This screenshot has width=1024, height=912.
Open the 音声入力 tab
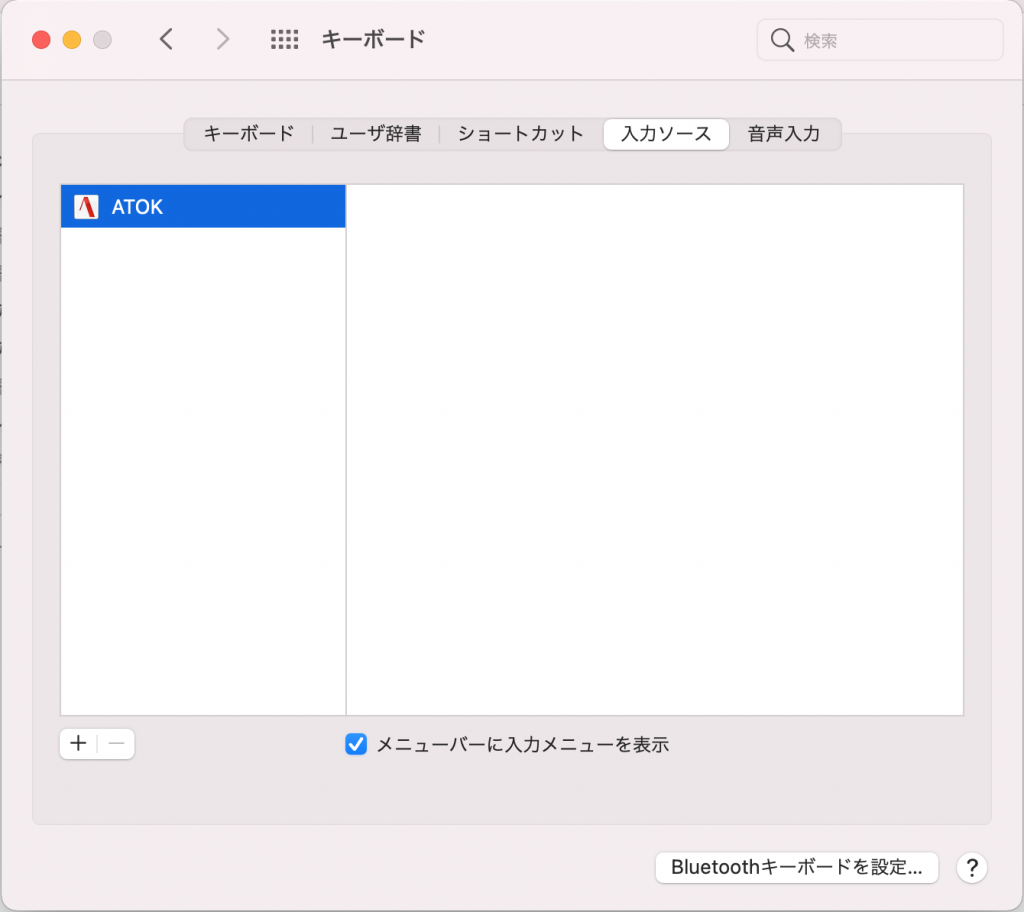pos(784,134)
